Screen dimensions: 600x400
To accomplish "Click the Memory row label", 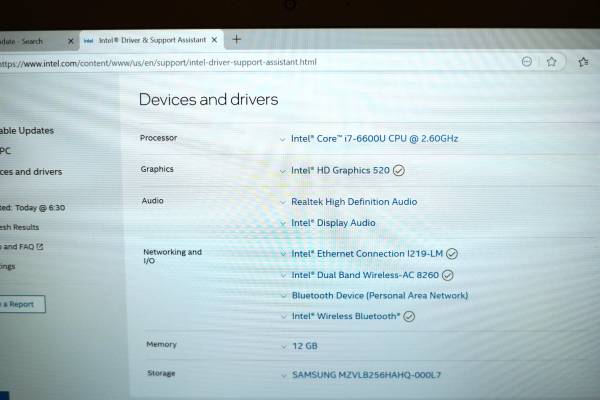I will tap(161, 344).
